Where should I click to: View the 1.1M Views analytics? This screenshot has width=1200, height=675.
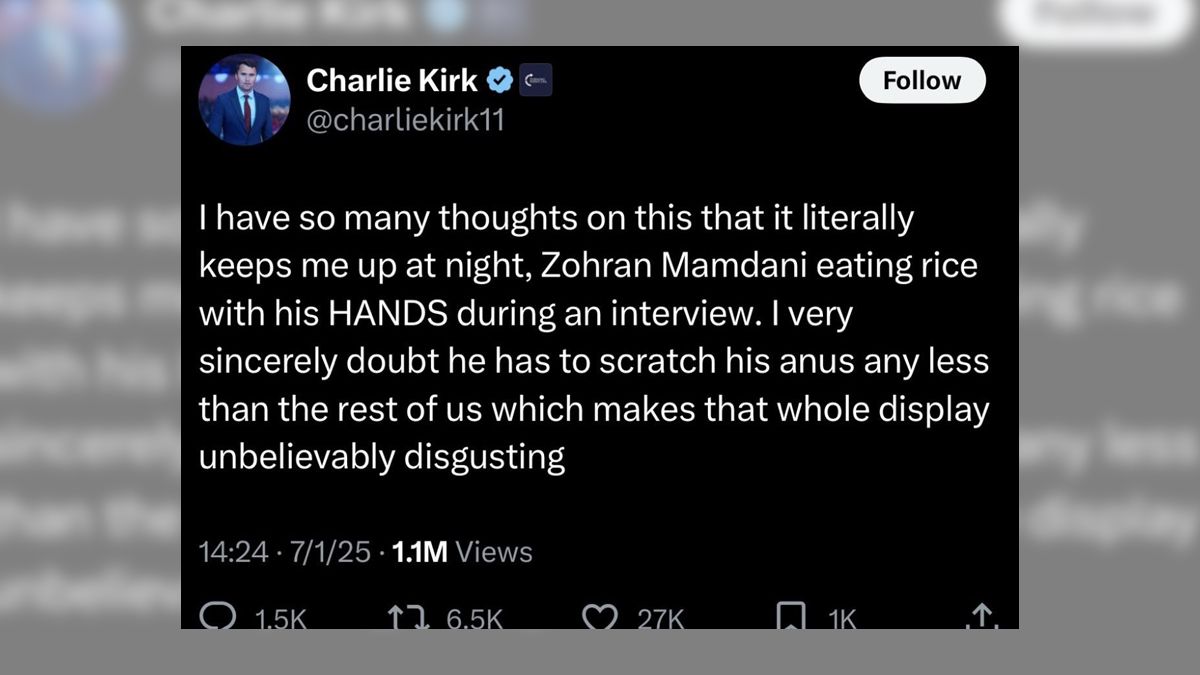(463, 551)
